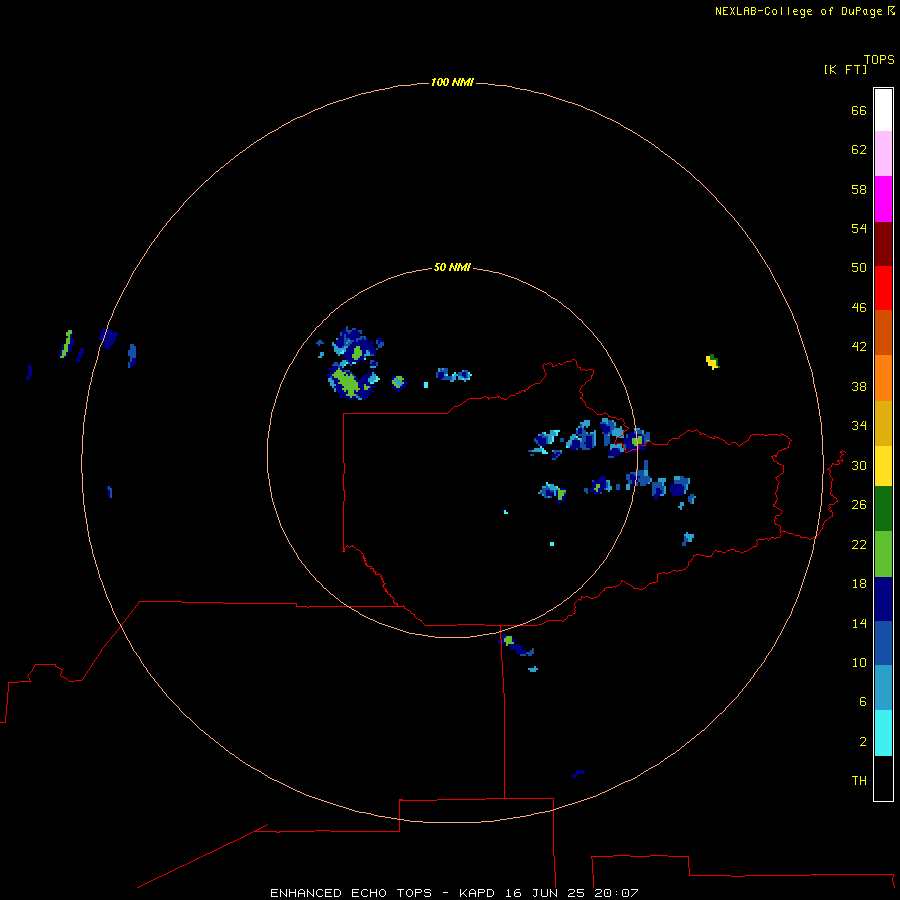The image size is (900, 900).
Task: Click legend value 54
Action: tap(859, 228)
